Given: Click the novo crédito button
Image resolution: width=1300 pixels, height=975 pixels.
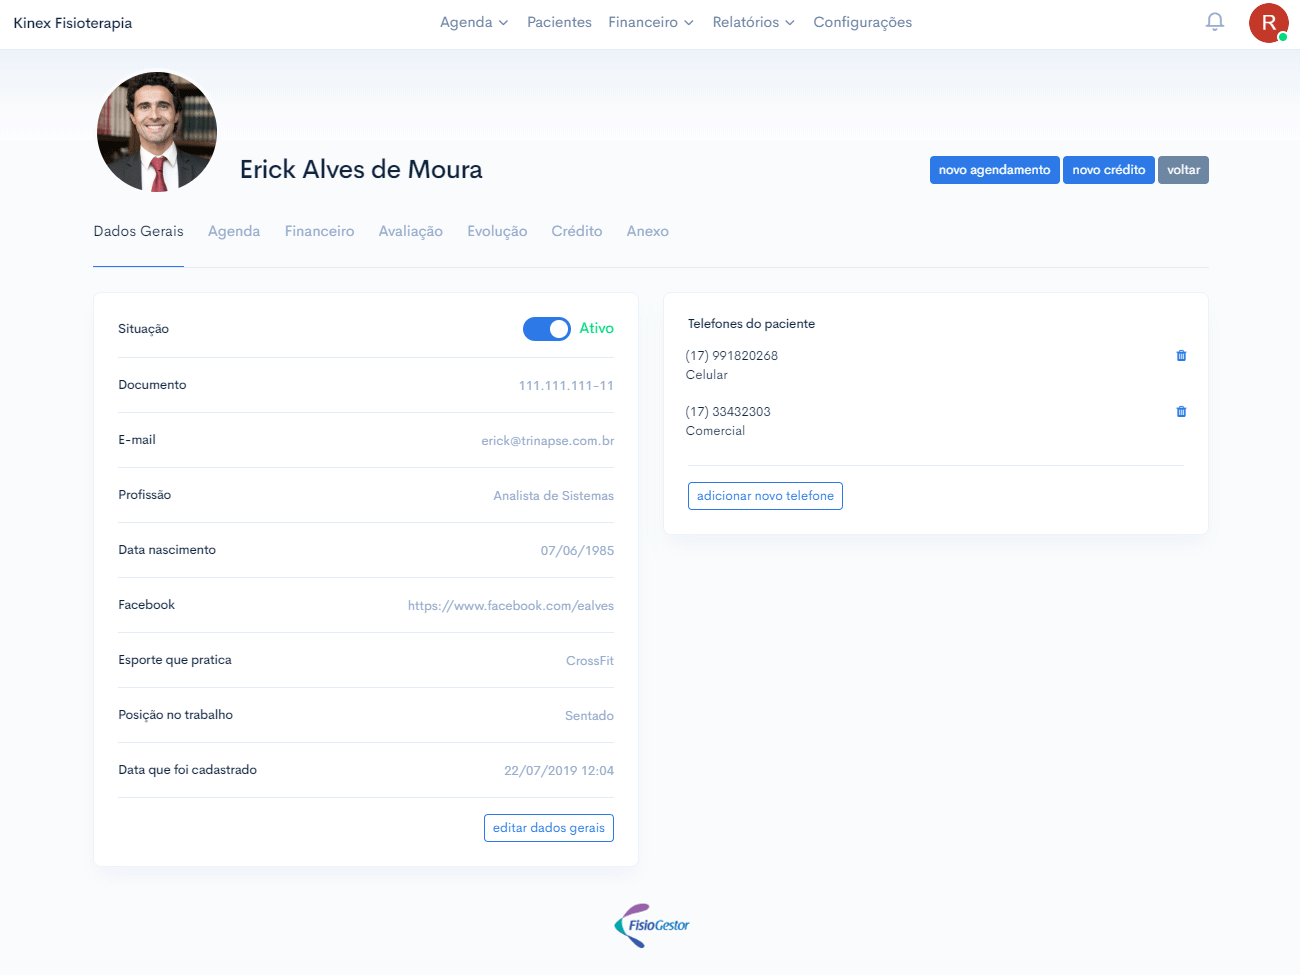Looking at the screenshot, I should (1108, 170).
